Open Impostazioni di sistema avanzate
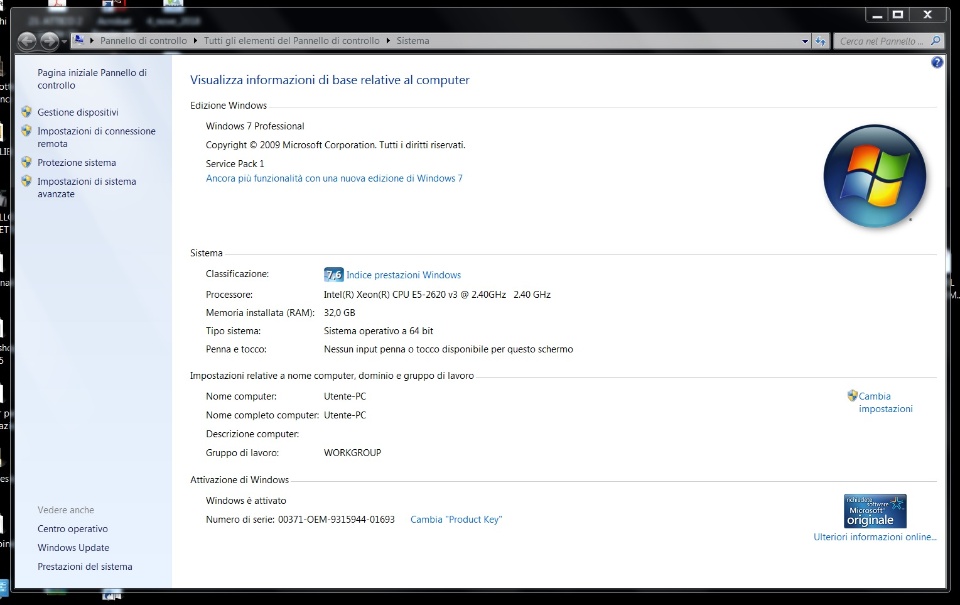960x605 pixels. 86,187
